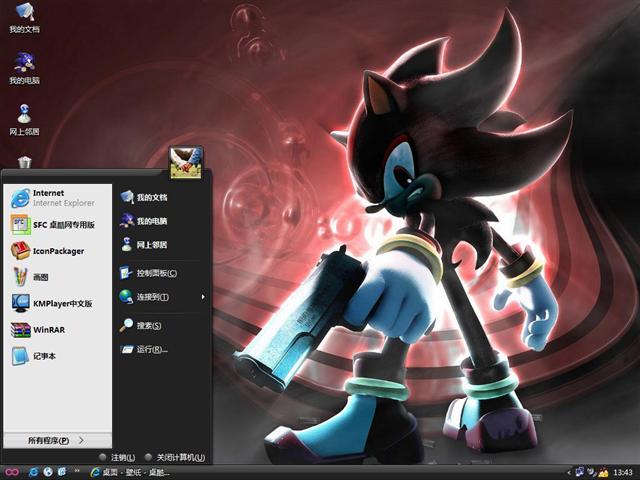This screenshot has height=480, width=640.
Task: Open the 我的电脑 Sonic desktop icon
Action: point(24,69)
